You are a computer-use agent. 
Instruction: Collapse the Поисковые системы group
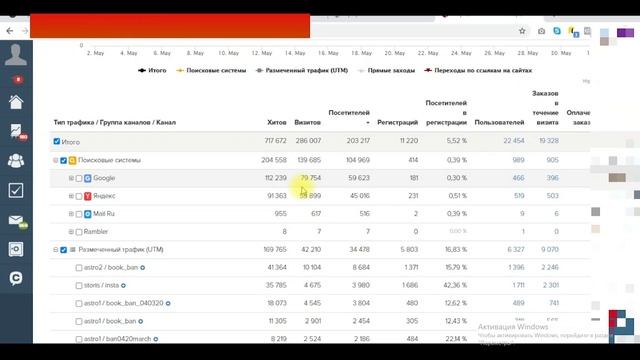56,160
